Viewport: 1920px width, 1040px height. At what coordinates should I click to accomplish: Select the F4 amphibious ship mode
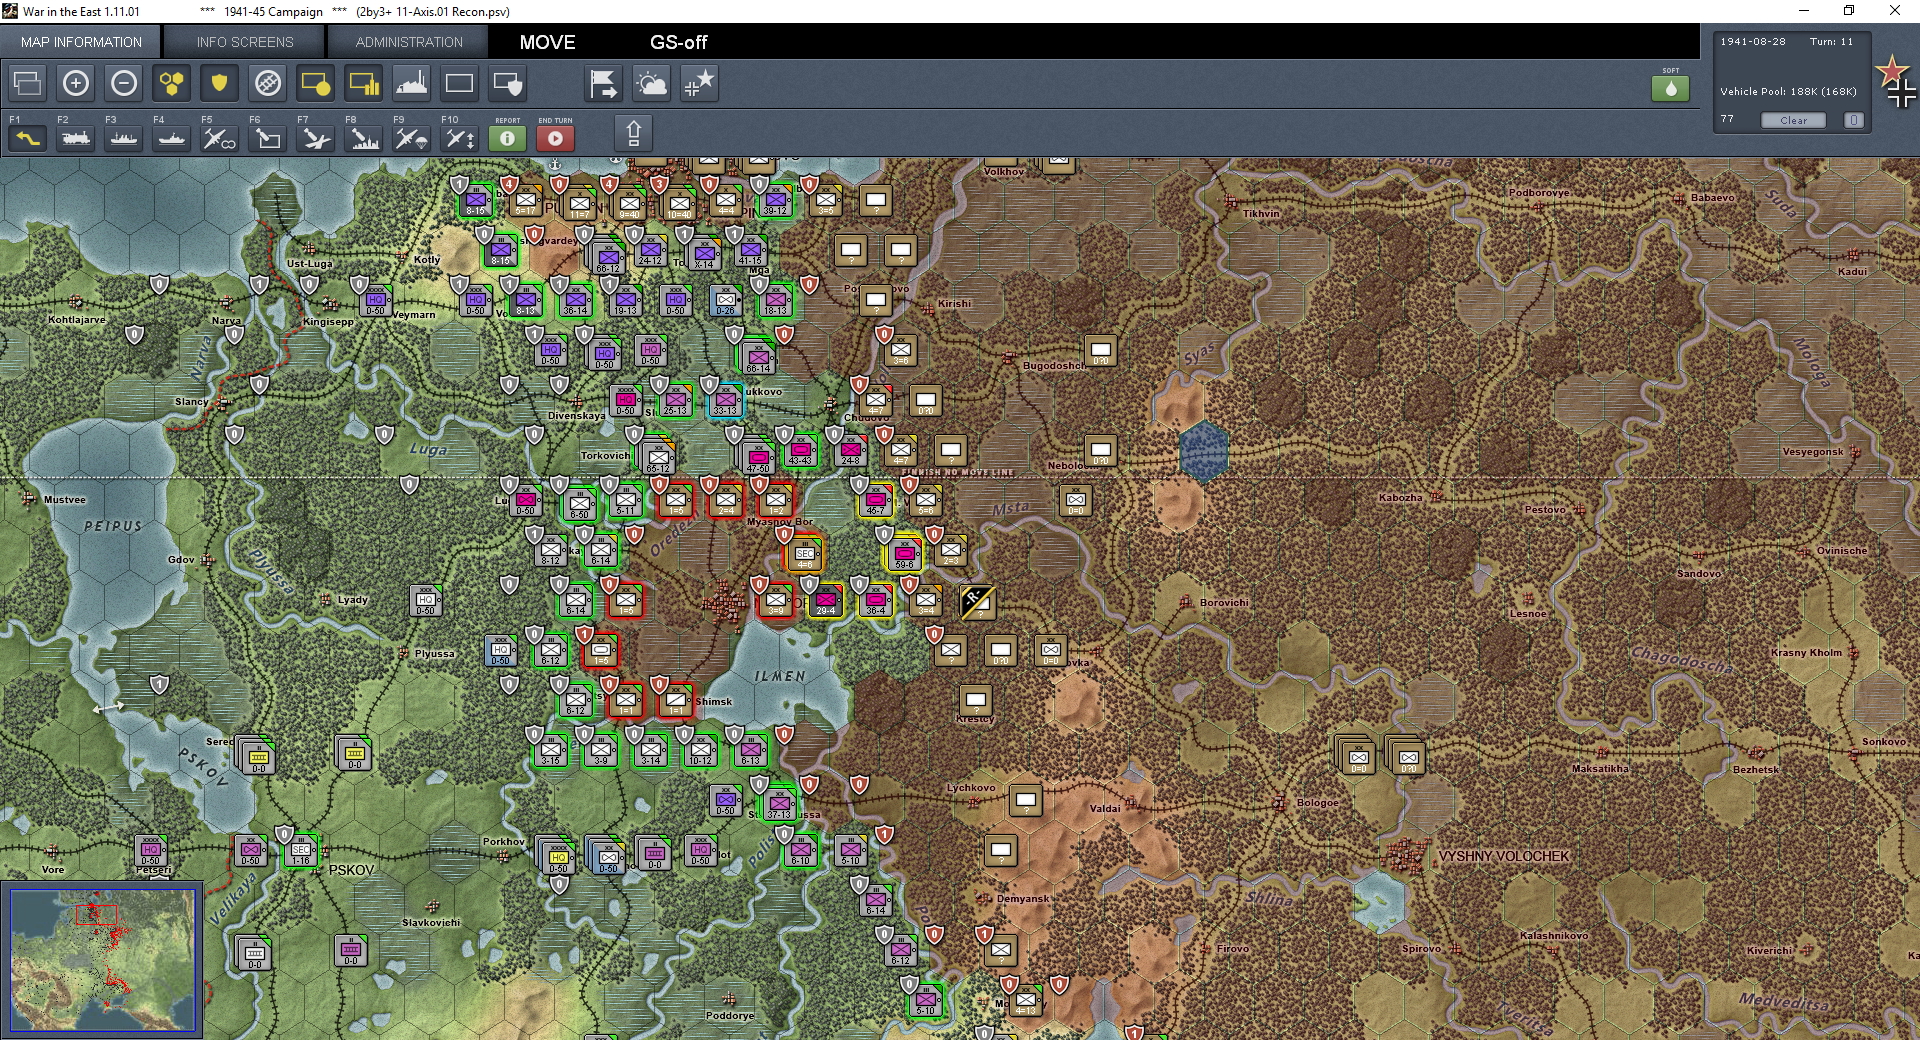click(172, 138)
